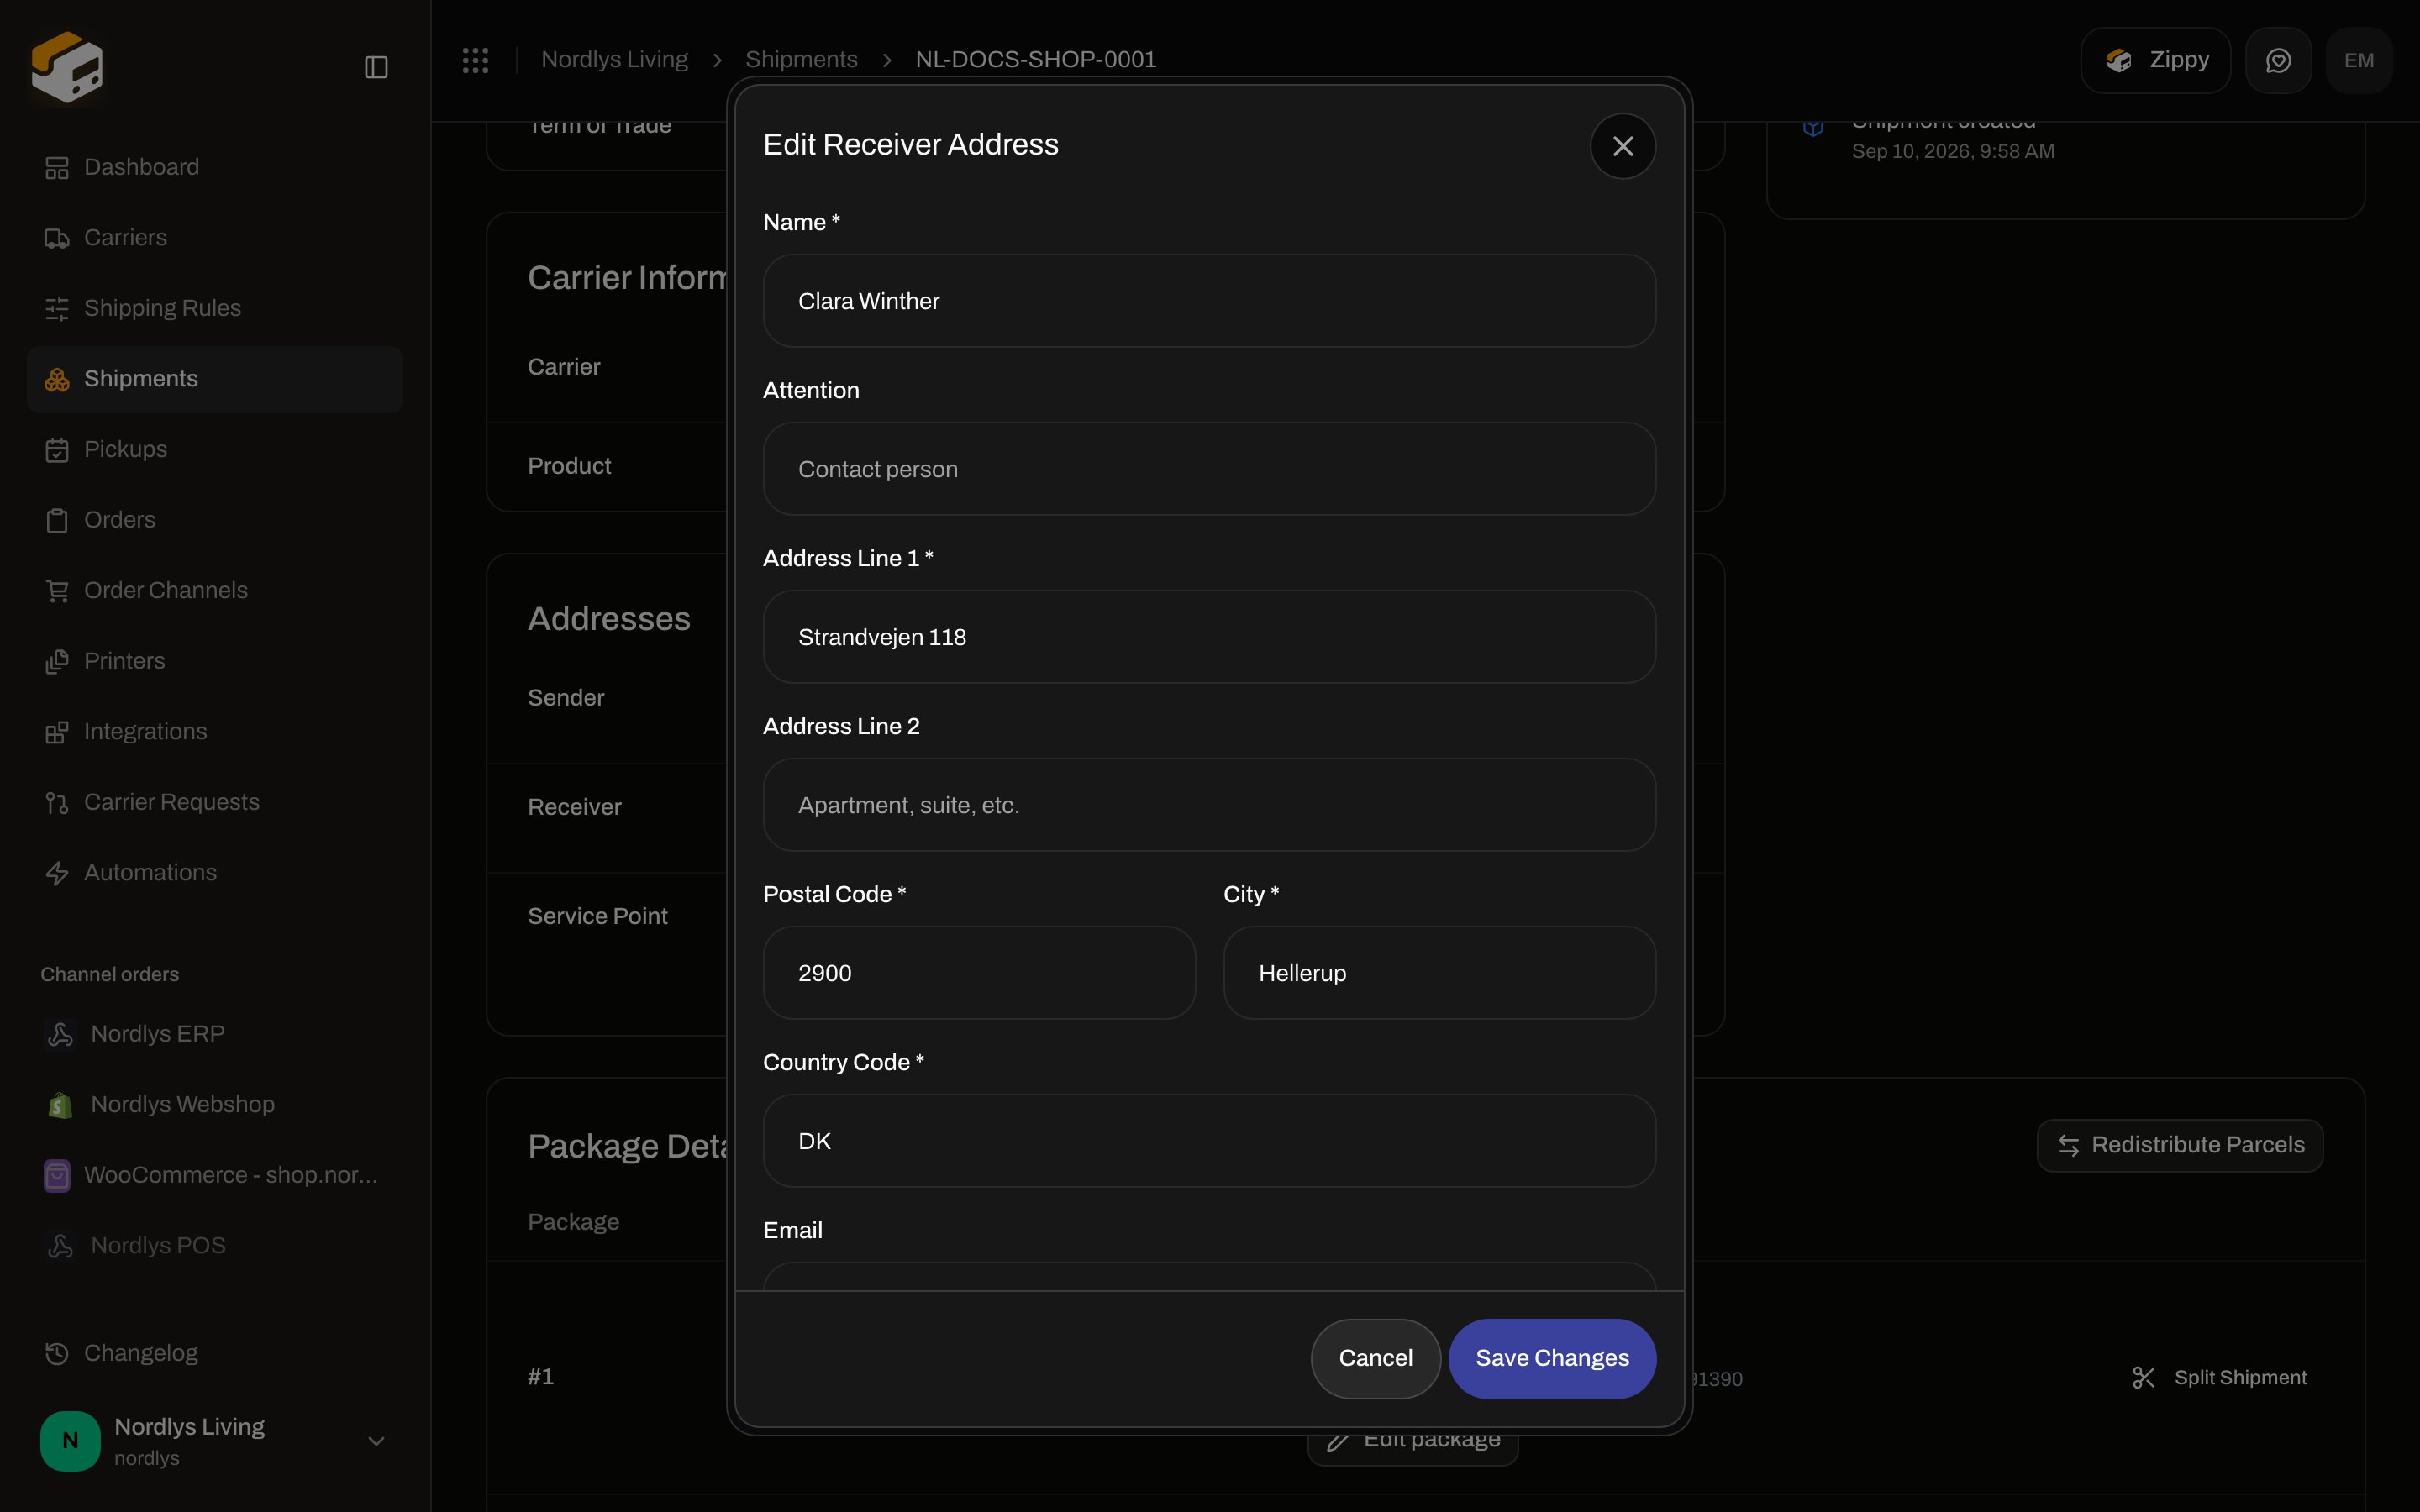Click the Nordlys POS webhook icon
Viewport: 2420px width, 1512px height.
[x=60, y=1246]
